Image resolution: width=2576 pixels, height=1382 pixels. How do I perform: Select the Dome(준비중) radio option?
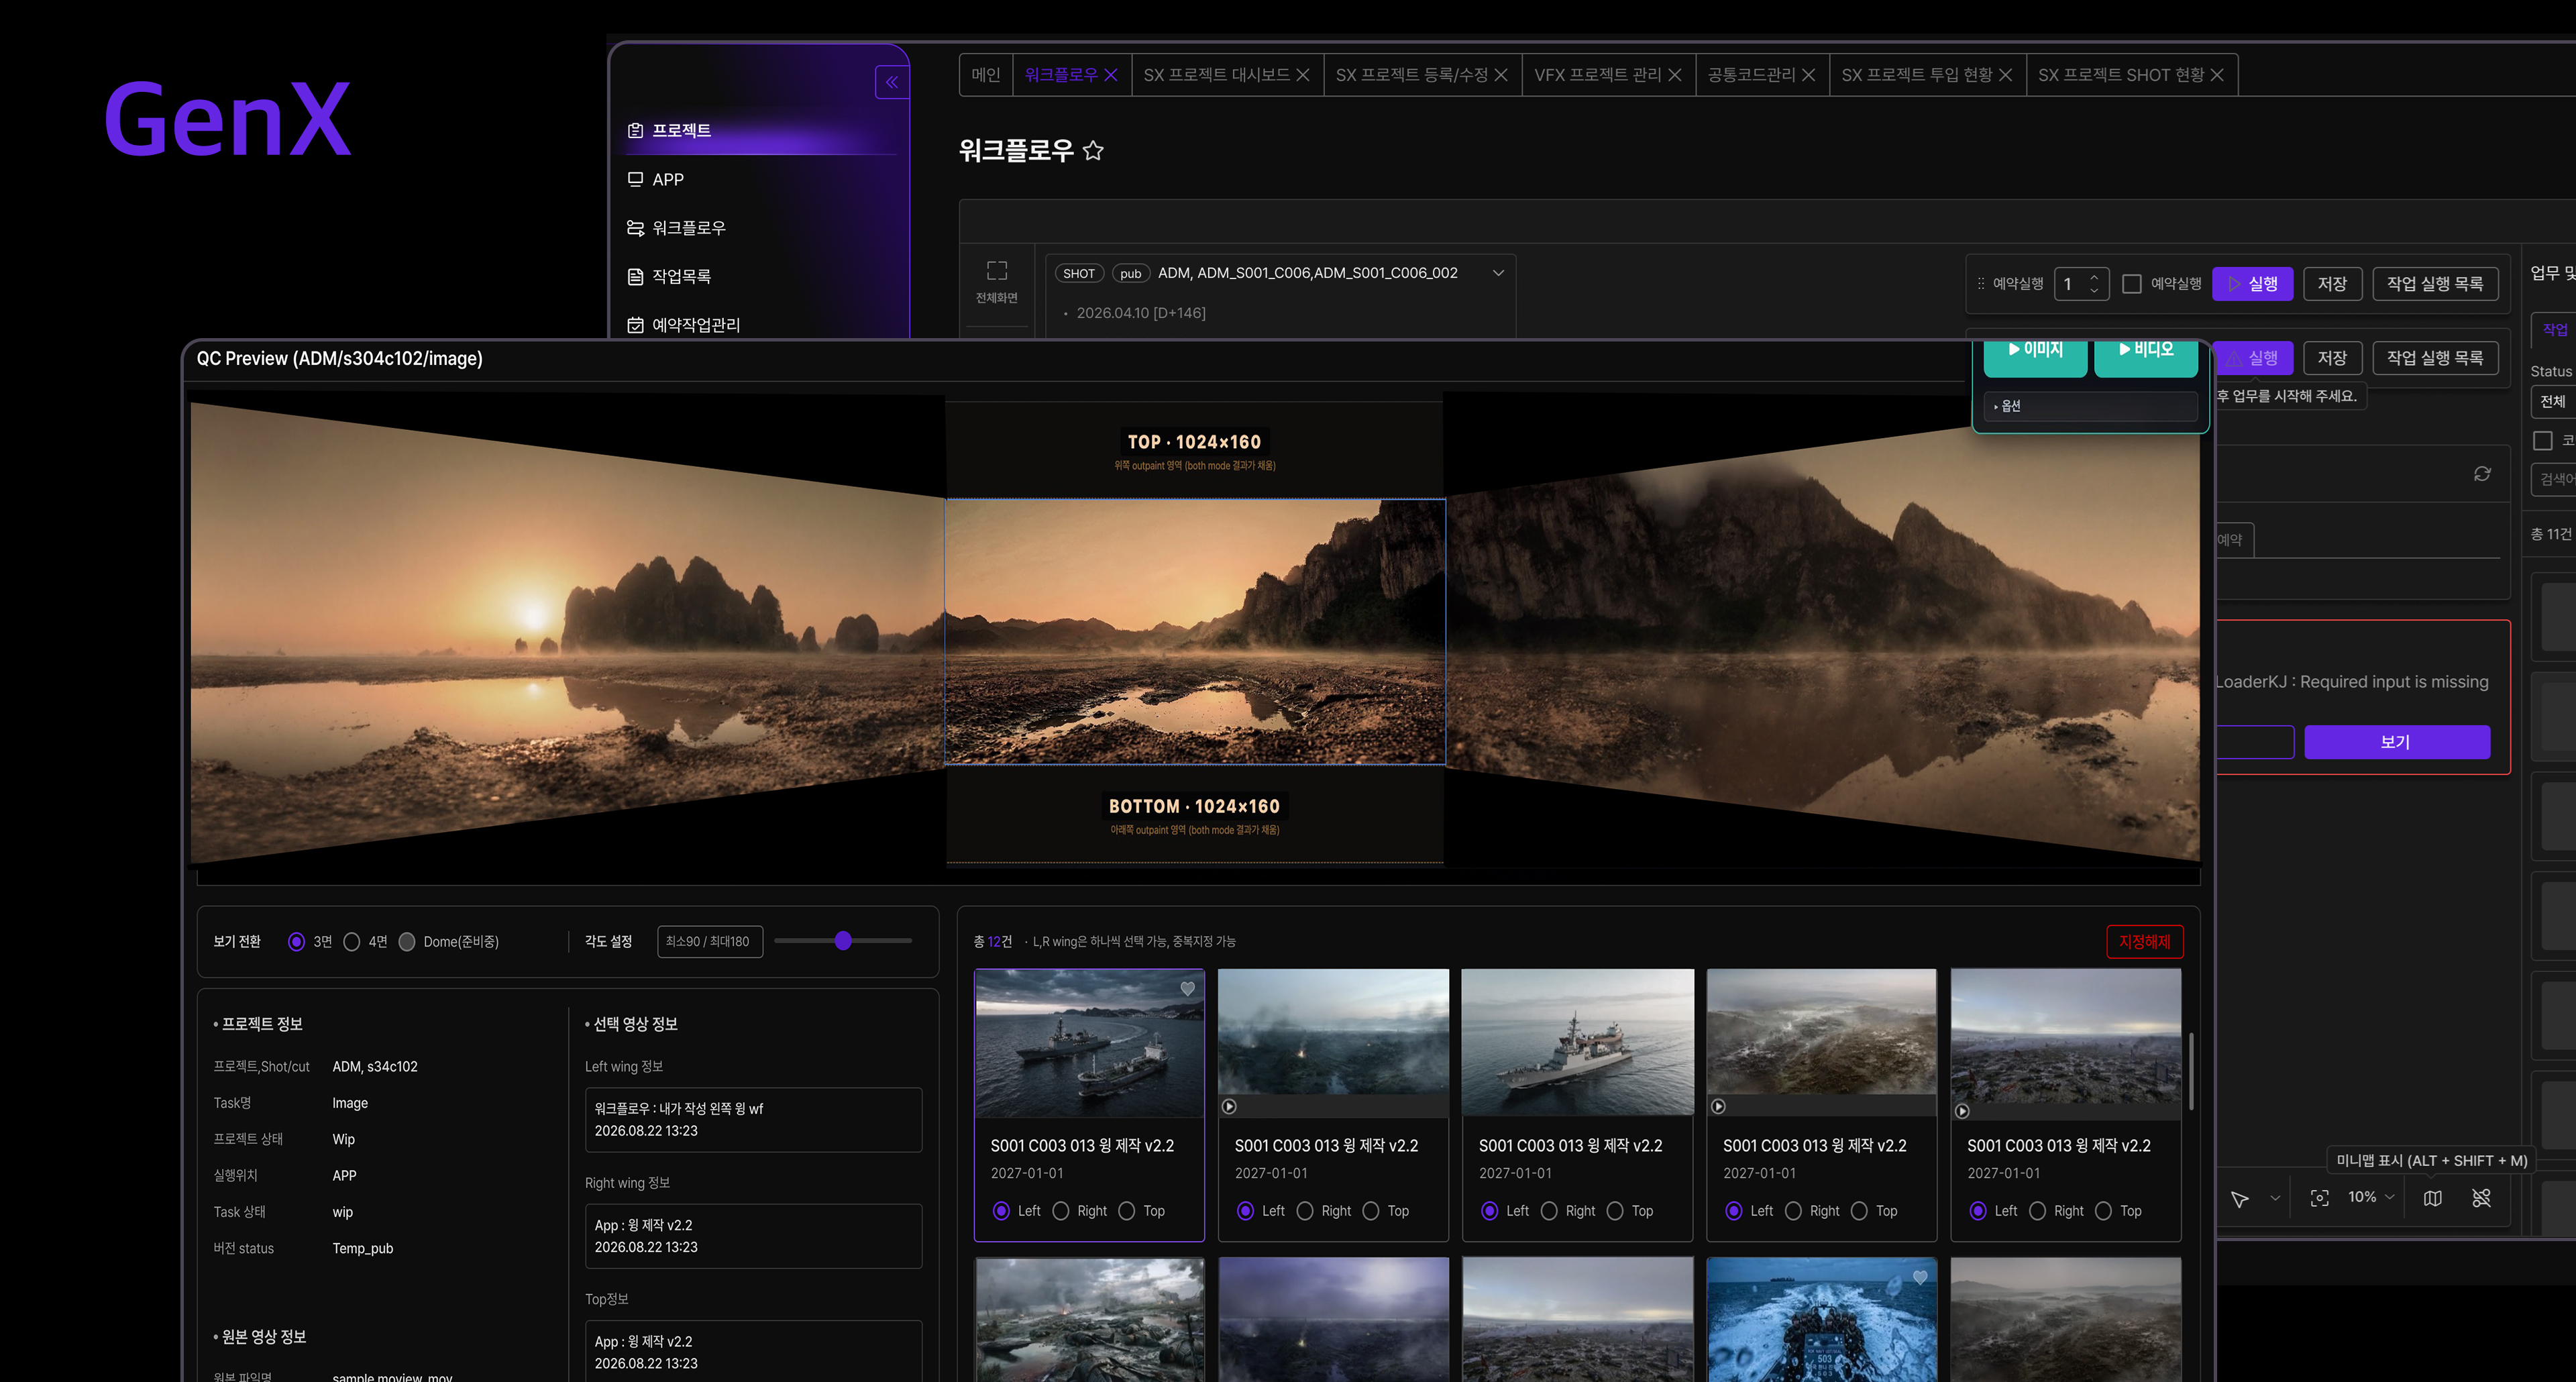pos(407,942)
